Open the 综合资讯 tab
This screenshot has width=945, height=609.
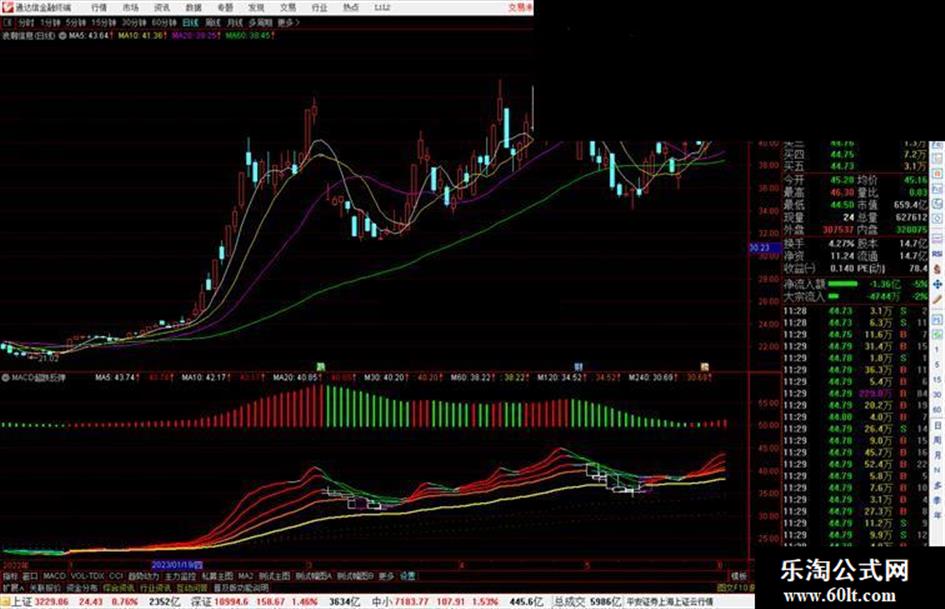tap(119, 587)
